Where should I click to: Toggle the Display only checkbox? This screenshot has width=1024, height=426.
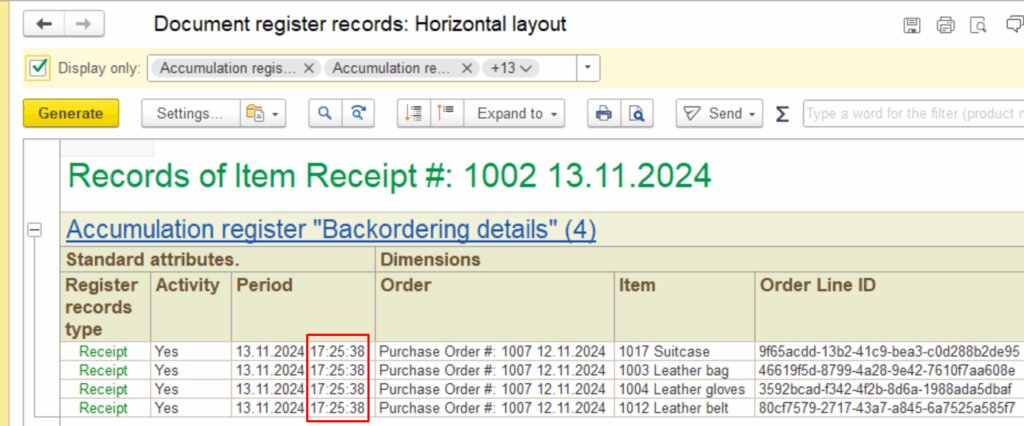pyautogui.click(x=38, y=68)
